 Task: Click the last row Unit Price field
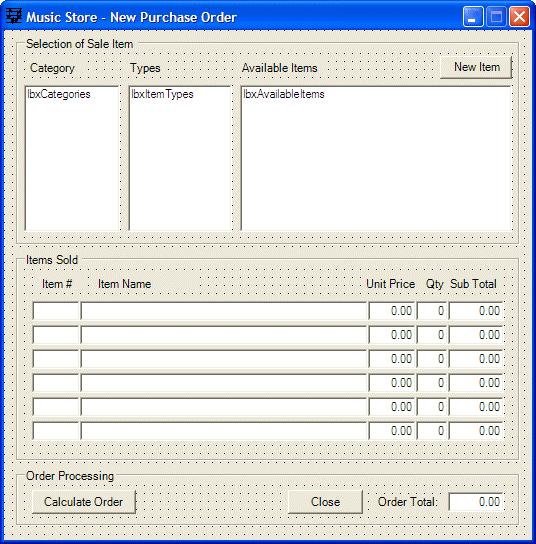click(392, 431)
